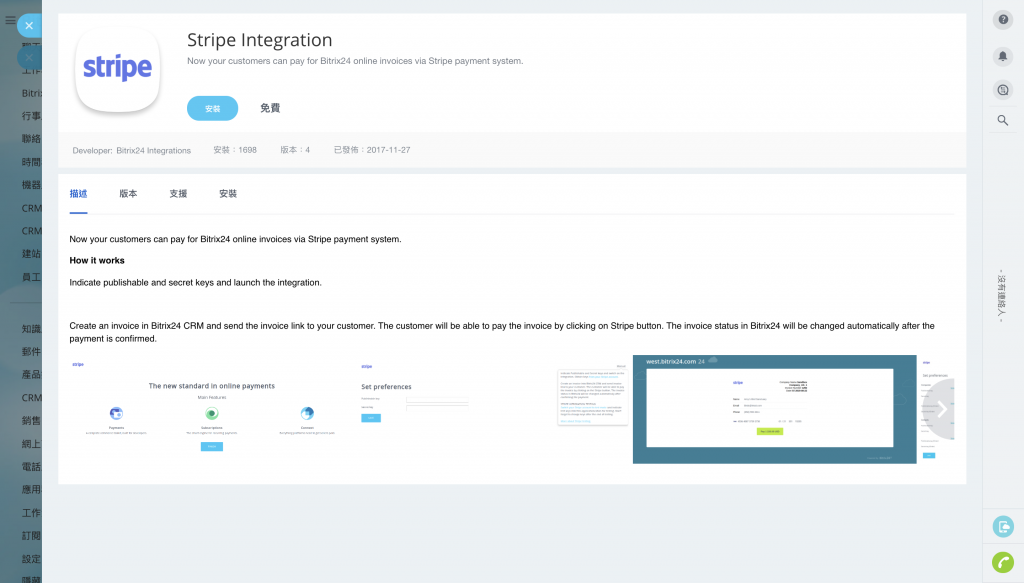Click the 已發佈：2017-11-27 date
Screen dimensions: 1024x583
click(x=372, y=150)
